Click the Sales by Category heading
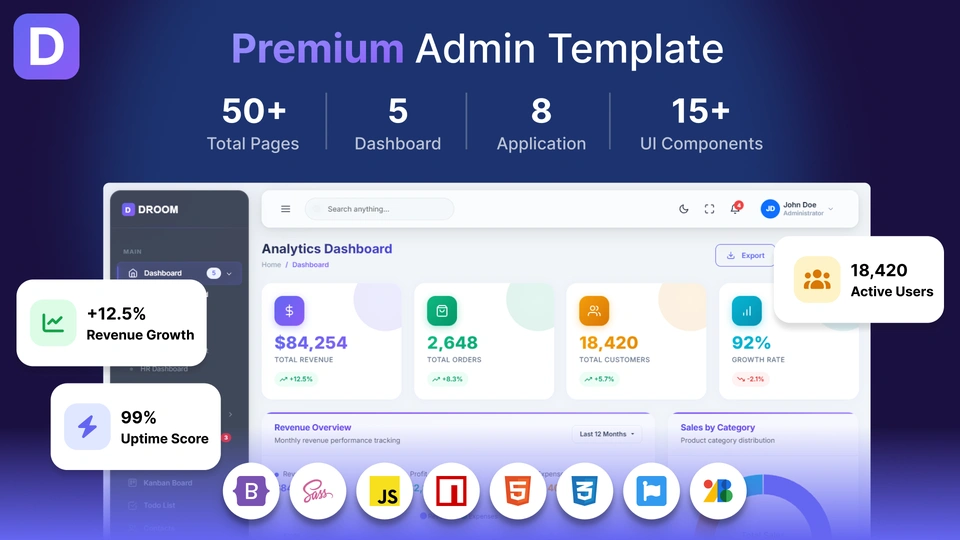The width and height of the screenshot is (960, 540). [718, 427]
